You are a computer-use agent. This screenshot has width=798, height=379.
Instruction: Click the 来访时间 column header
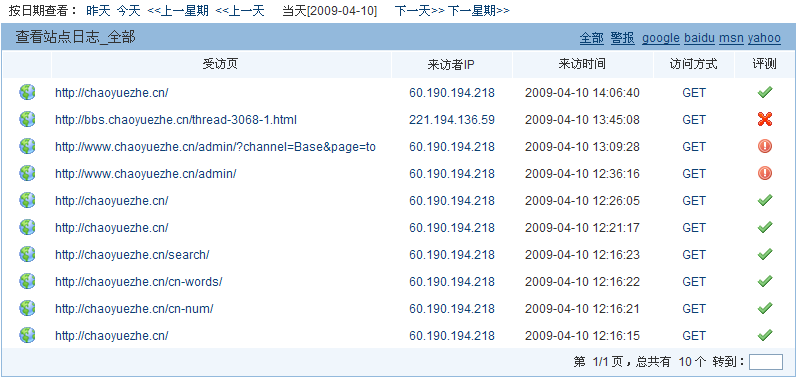tap(582, 65)
